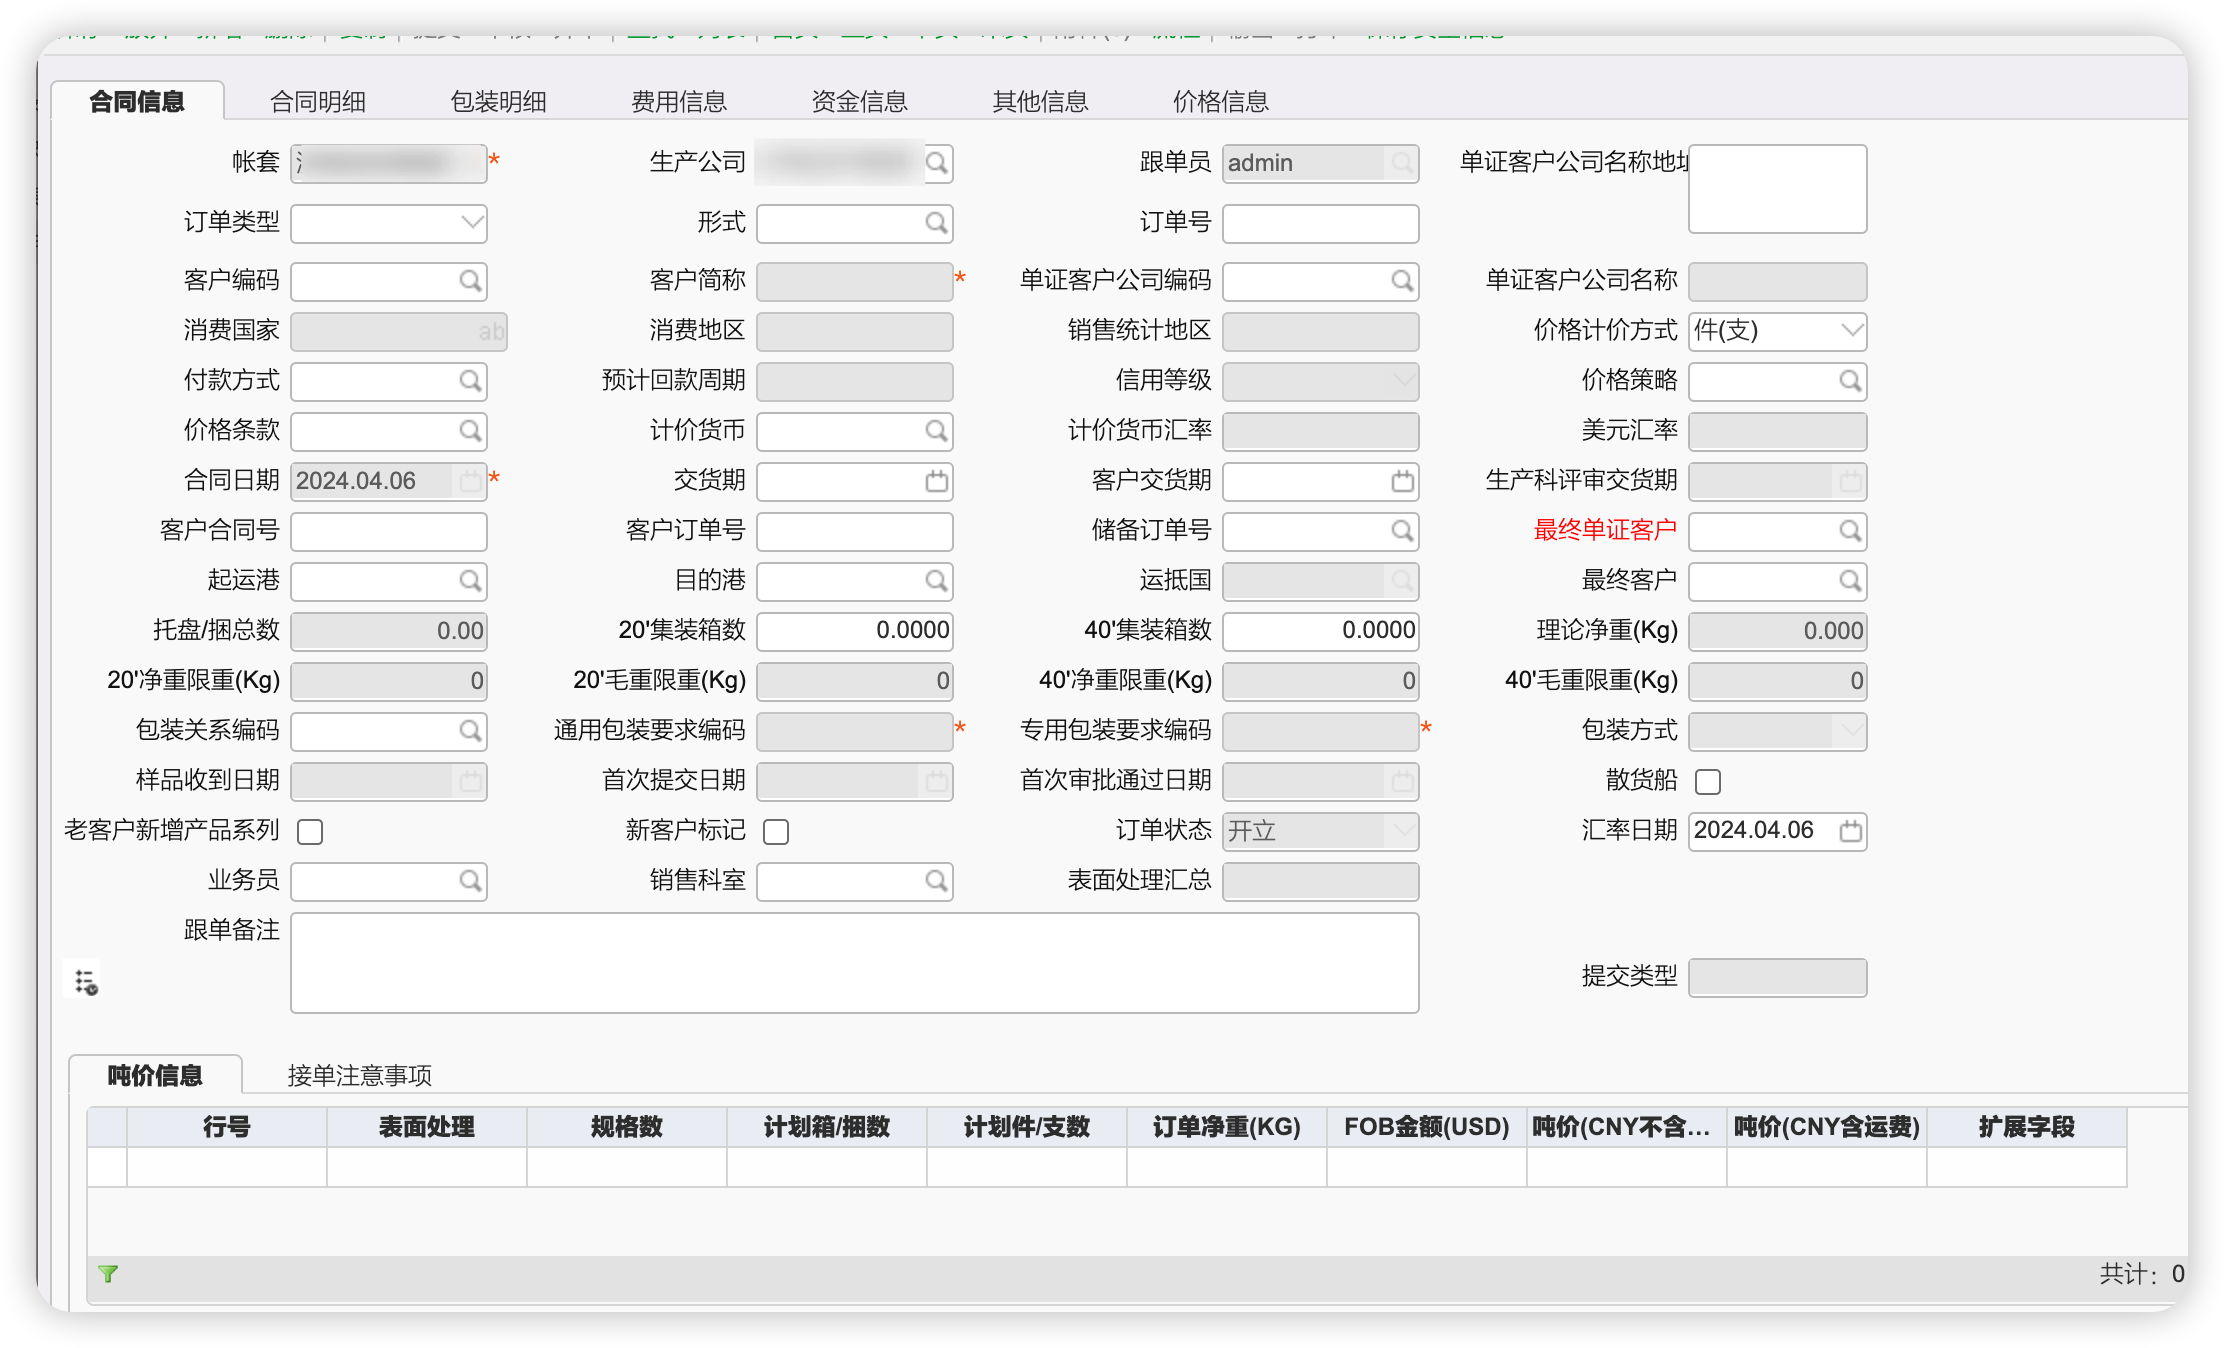
Task: Click the green filter icon below table
Action: (108, 1274)
